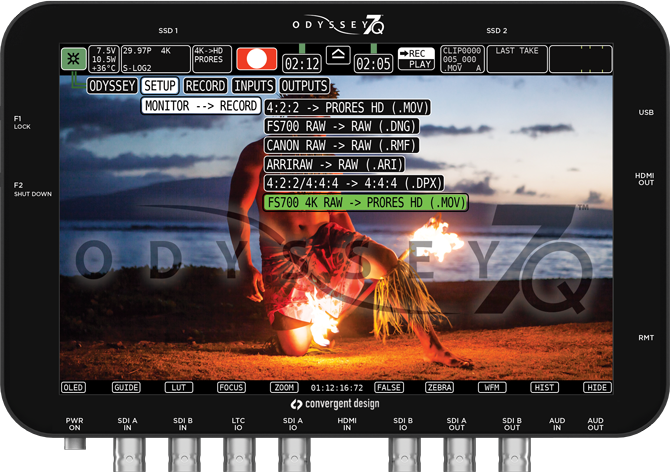Toggle the OLED button

(73, 387)
